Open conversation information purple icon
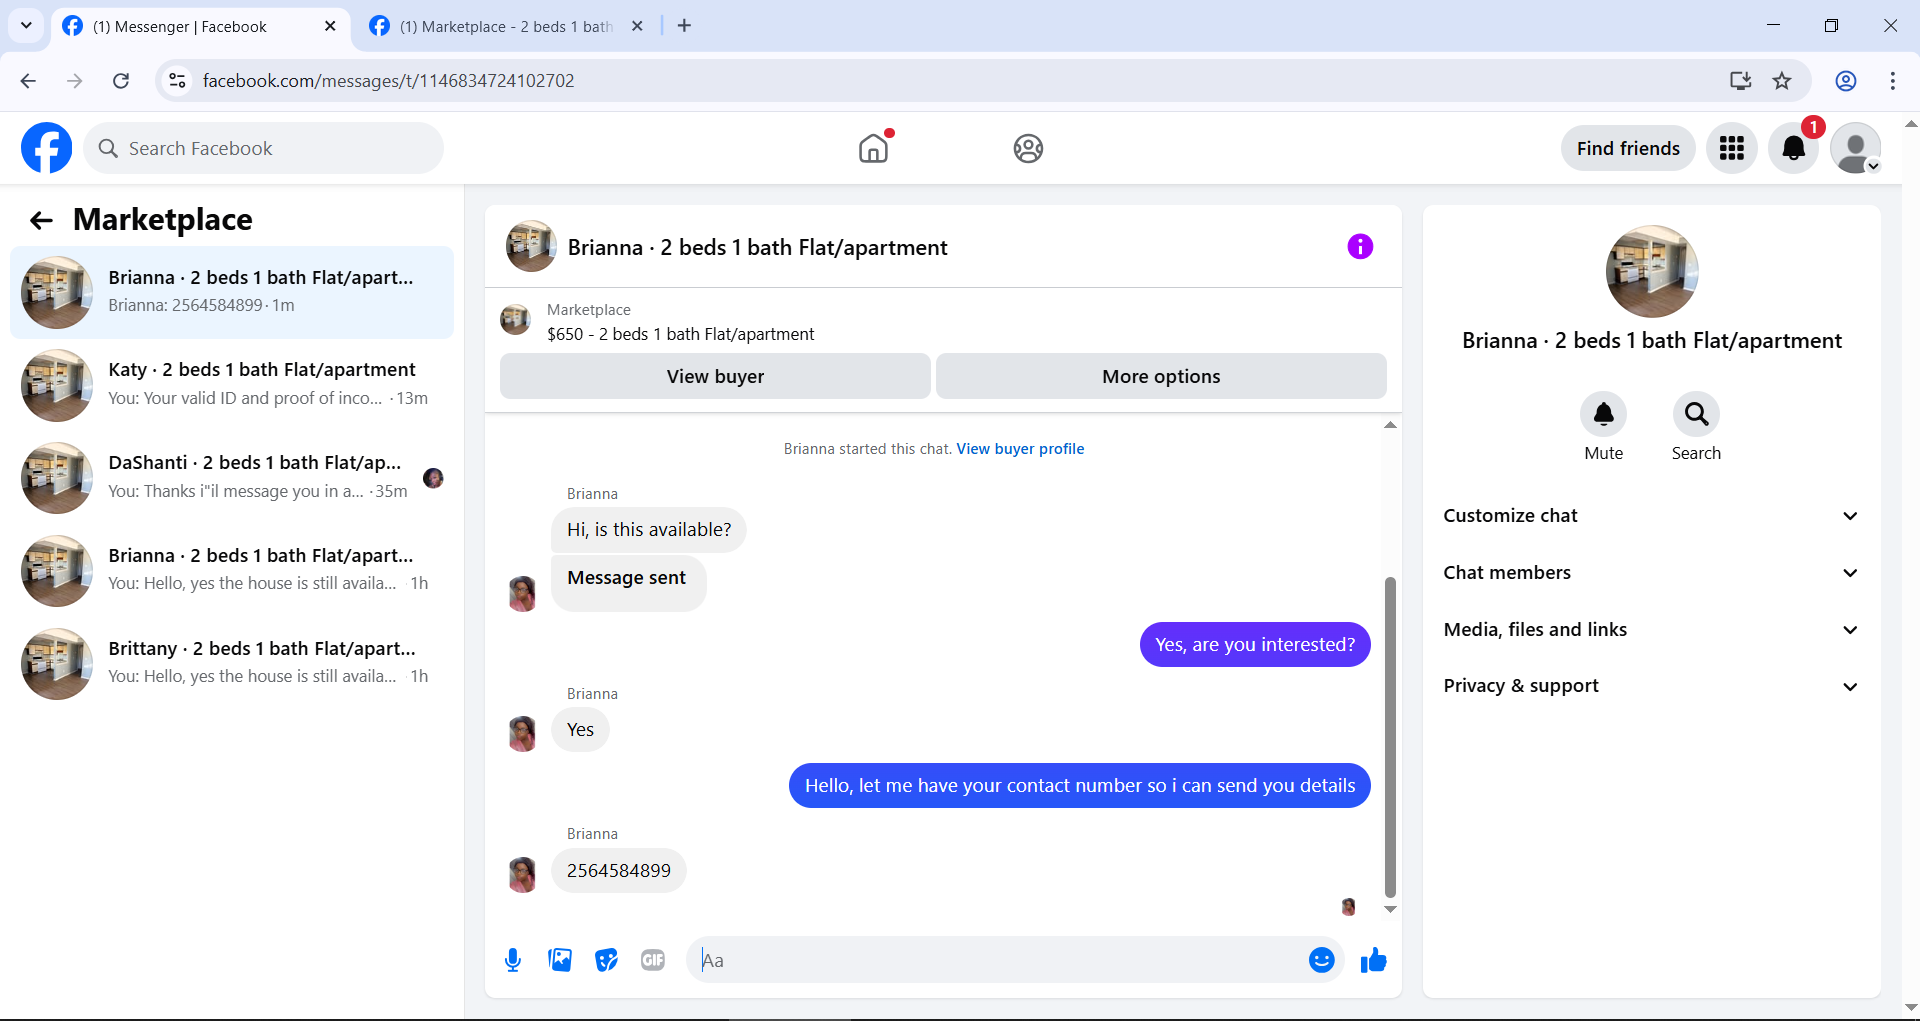Screen dimensions: 1920x1021 click(1360, 246)
